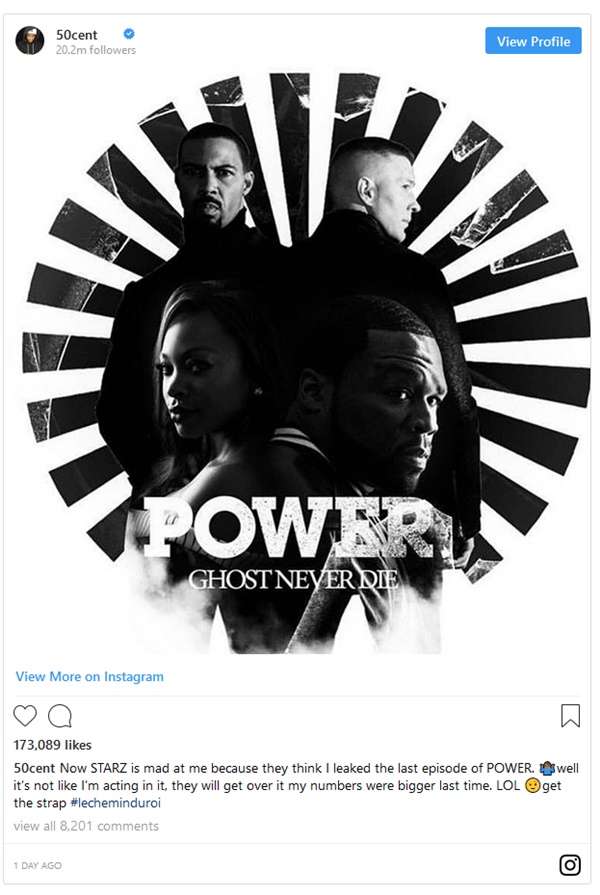Click the 50cent username in the caption

tap(34, 768)
